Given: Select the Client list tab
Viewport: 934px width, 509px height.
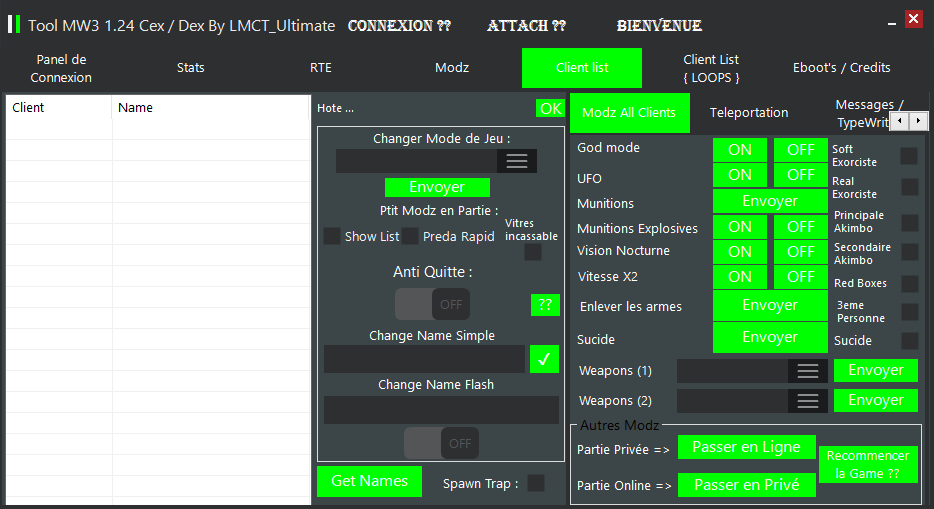Looking at the screenshot, I should tap(582, 68).
